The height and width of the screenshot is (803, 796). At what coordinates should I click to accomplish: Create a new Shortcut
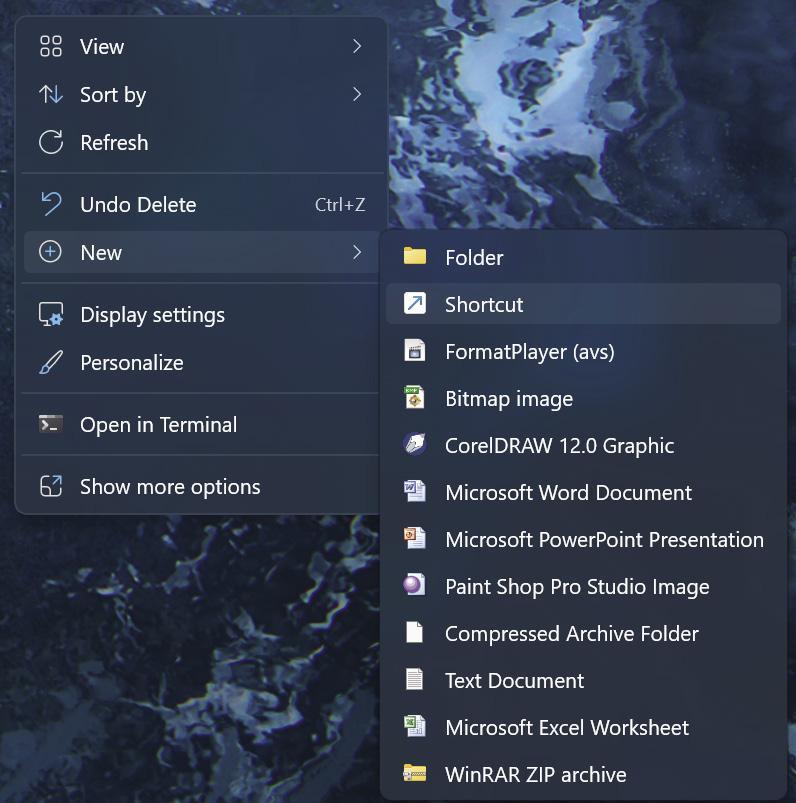tap(583, 304)
